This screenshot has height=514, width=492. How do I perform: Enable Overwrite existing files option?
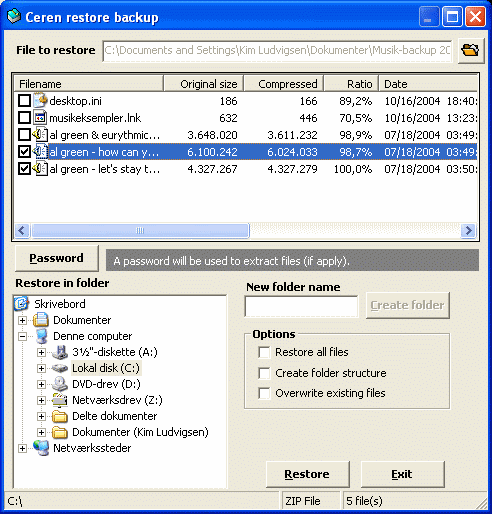tap(264, 393)
